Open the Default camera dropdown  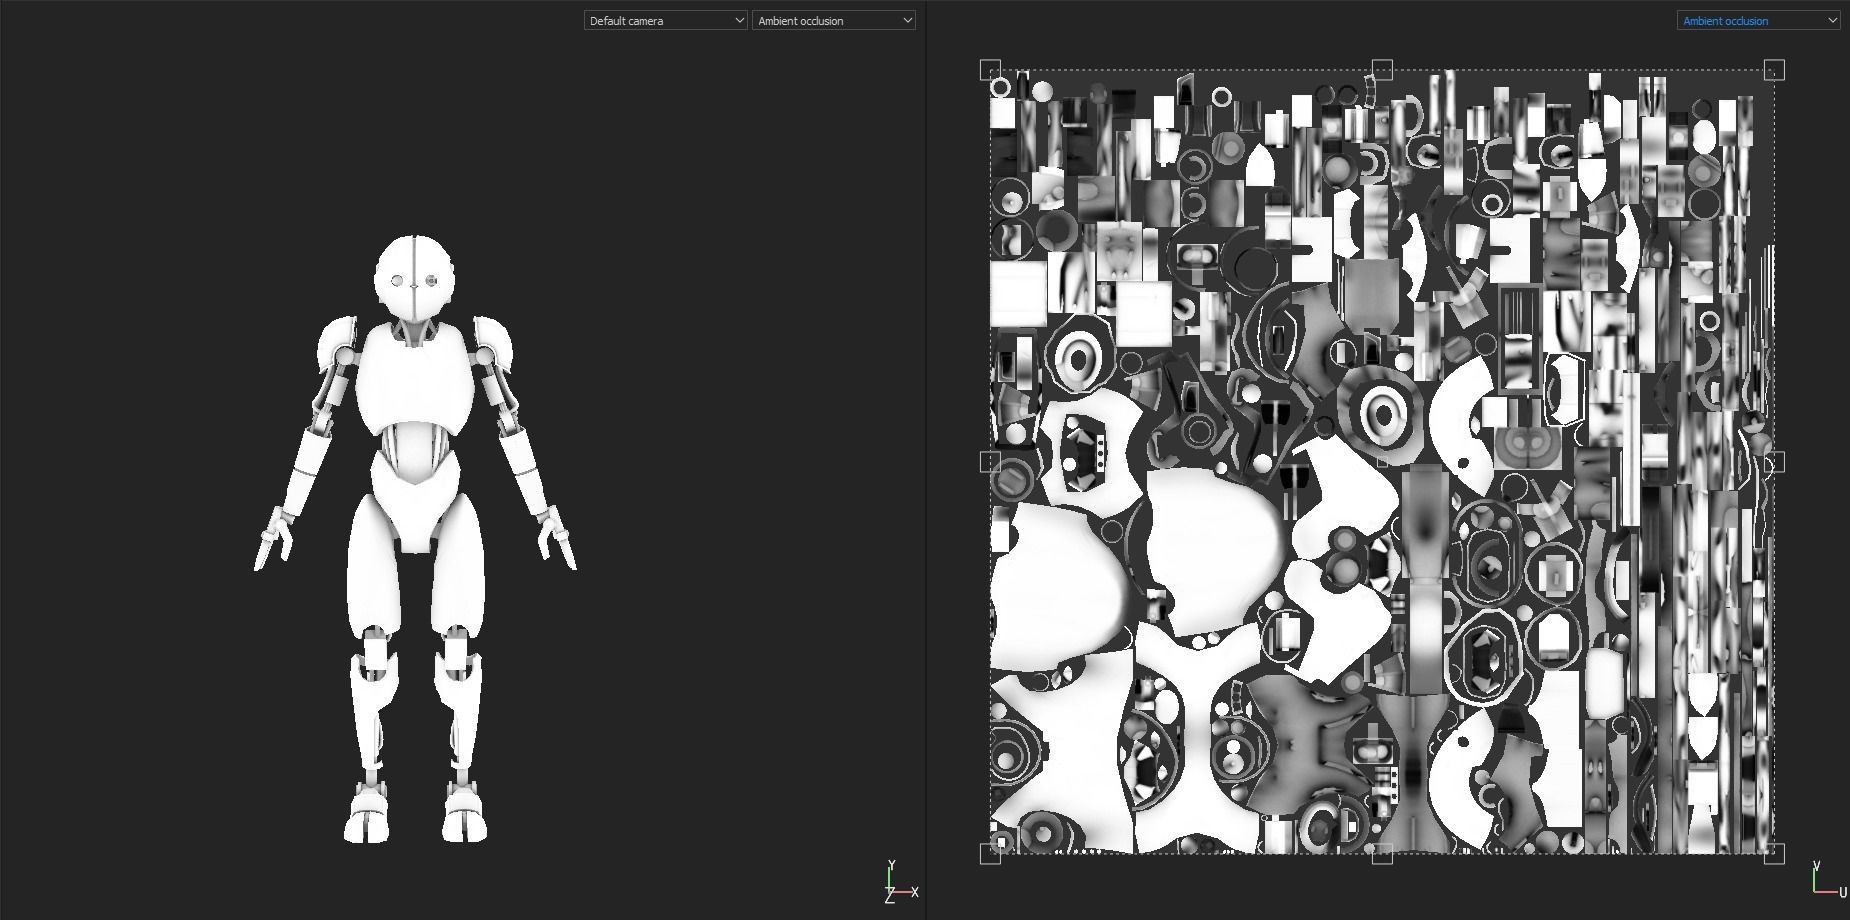[666, 20]
